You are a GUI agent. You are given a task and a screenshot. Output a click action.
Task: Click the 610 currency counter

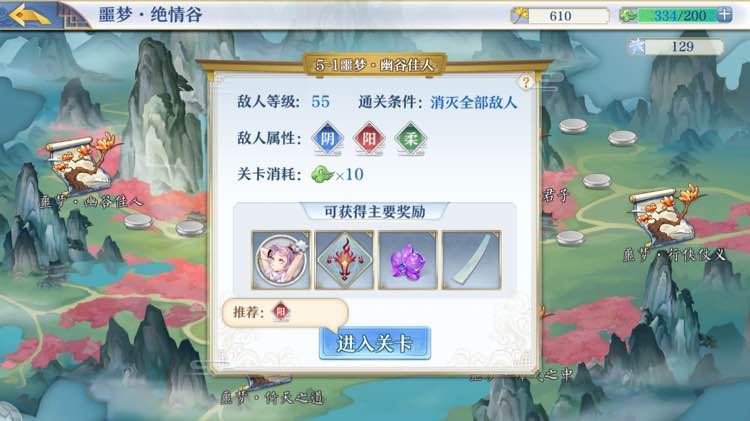click(x=560, y=16)
